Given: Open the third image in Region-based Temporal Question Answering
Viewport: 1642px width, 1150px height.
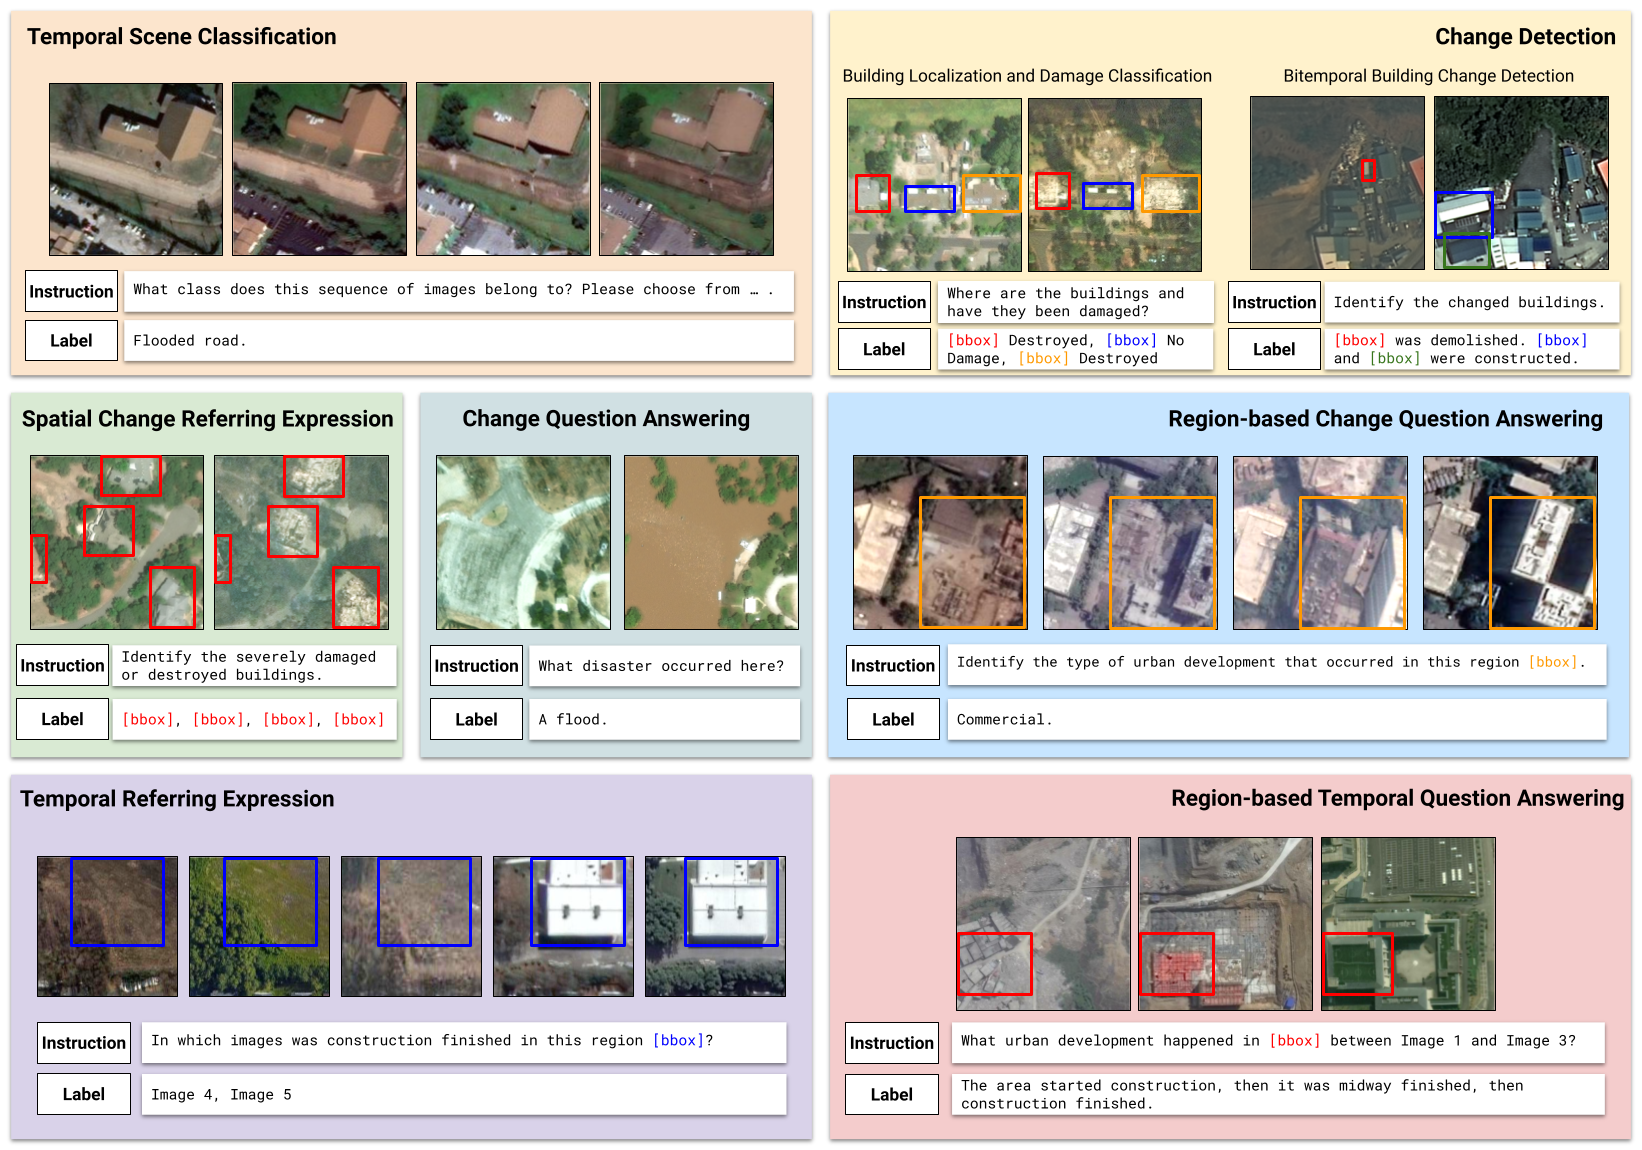Looking at the screenshot, I should (1408, 924).
